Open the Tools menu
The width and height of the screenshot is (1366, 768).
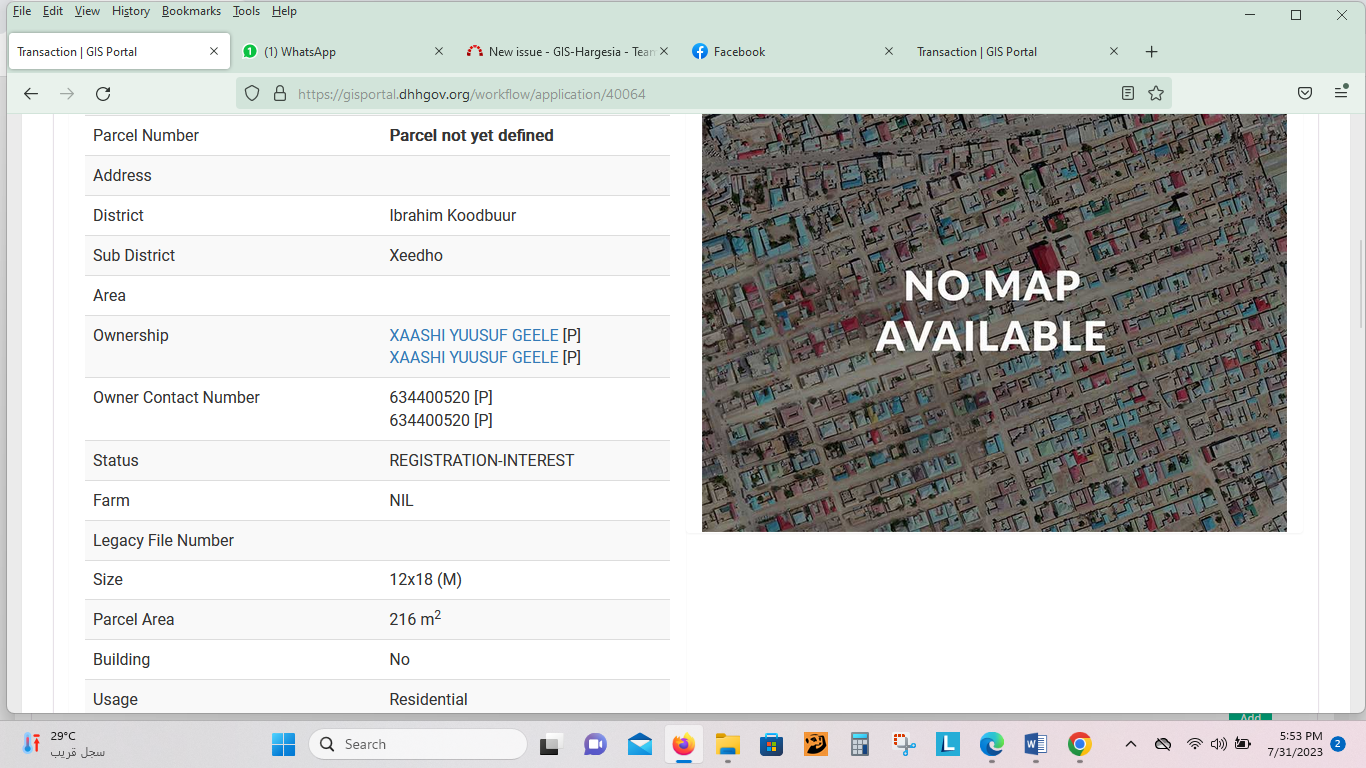click(246, 11)
